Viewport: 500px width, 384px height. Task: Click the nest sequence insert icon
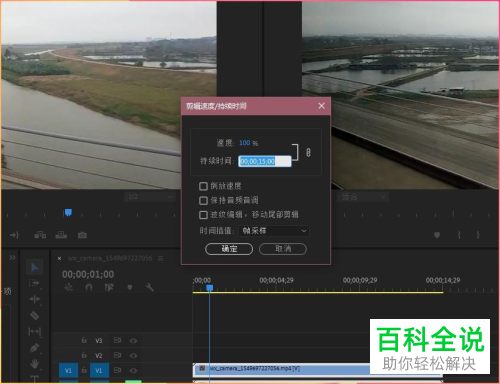(69, 287)
